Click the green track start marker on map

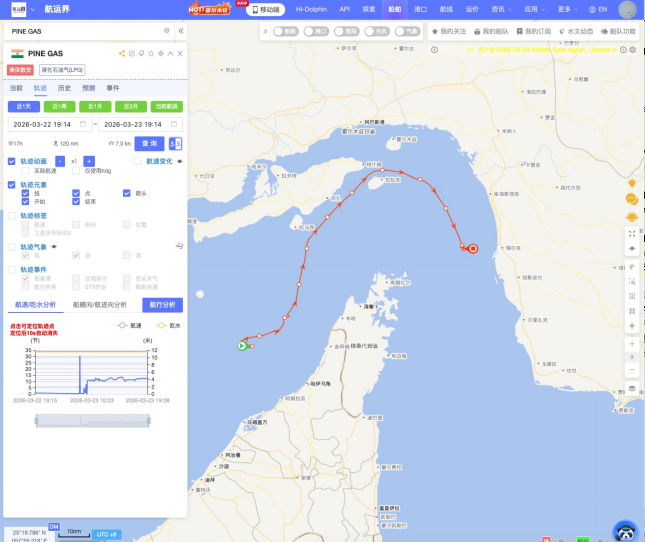tap(242, 346)
